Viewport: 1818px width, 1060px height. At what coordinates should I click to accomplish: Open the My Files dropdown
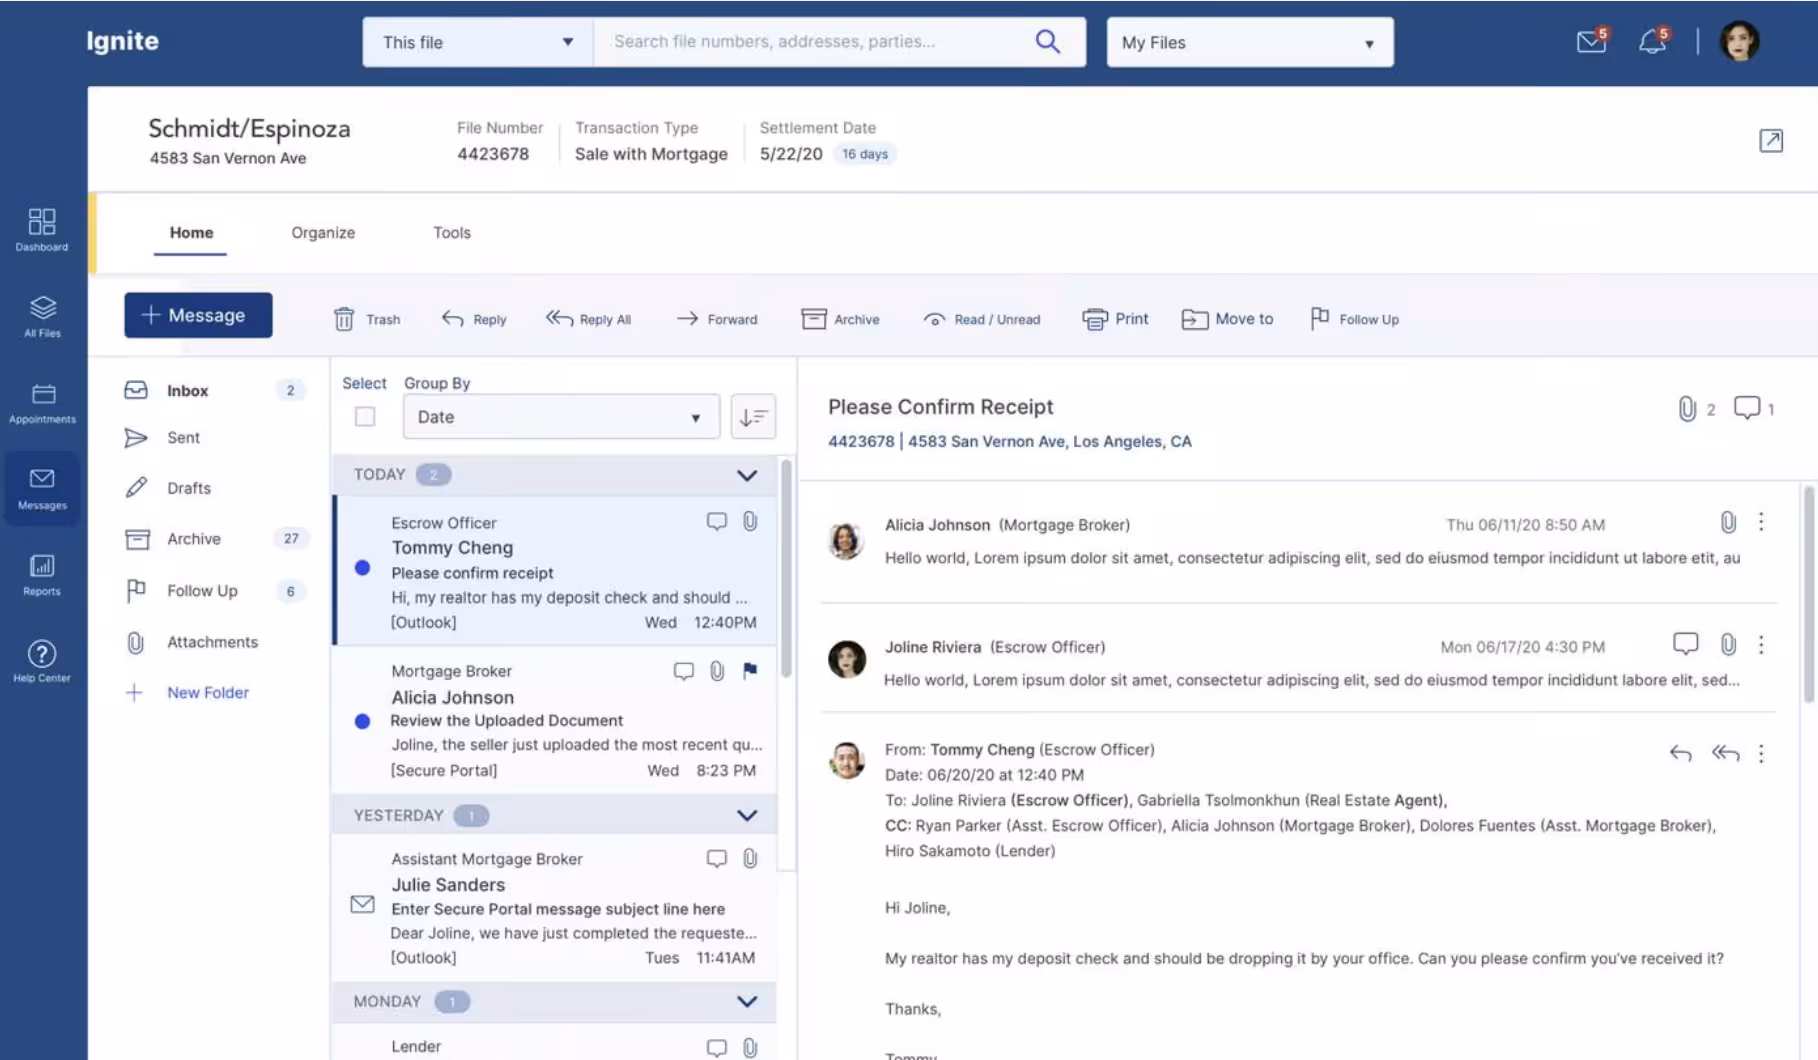(1249, 43)
